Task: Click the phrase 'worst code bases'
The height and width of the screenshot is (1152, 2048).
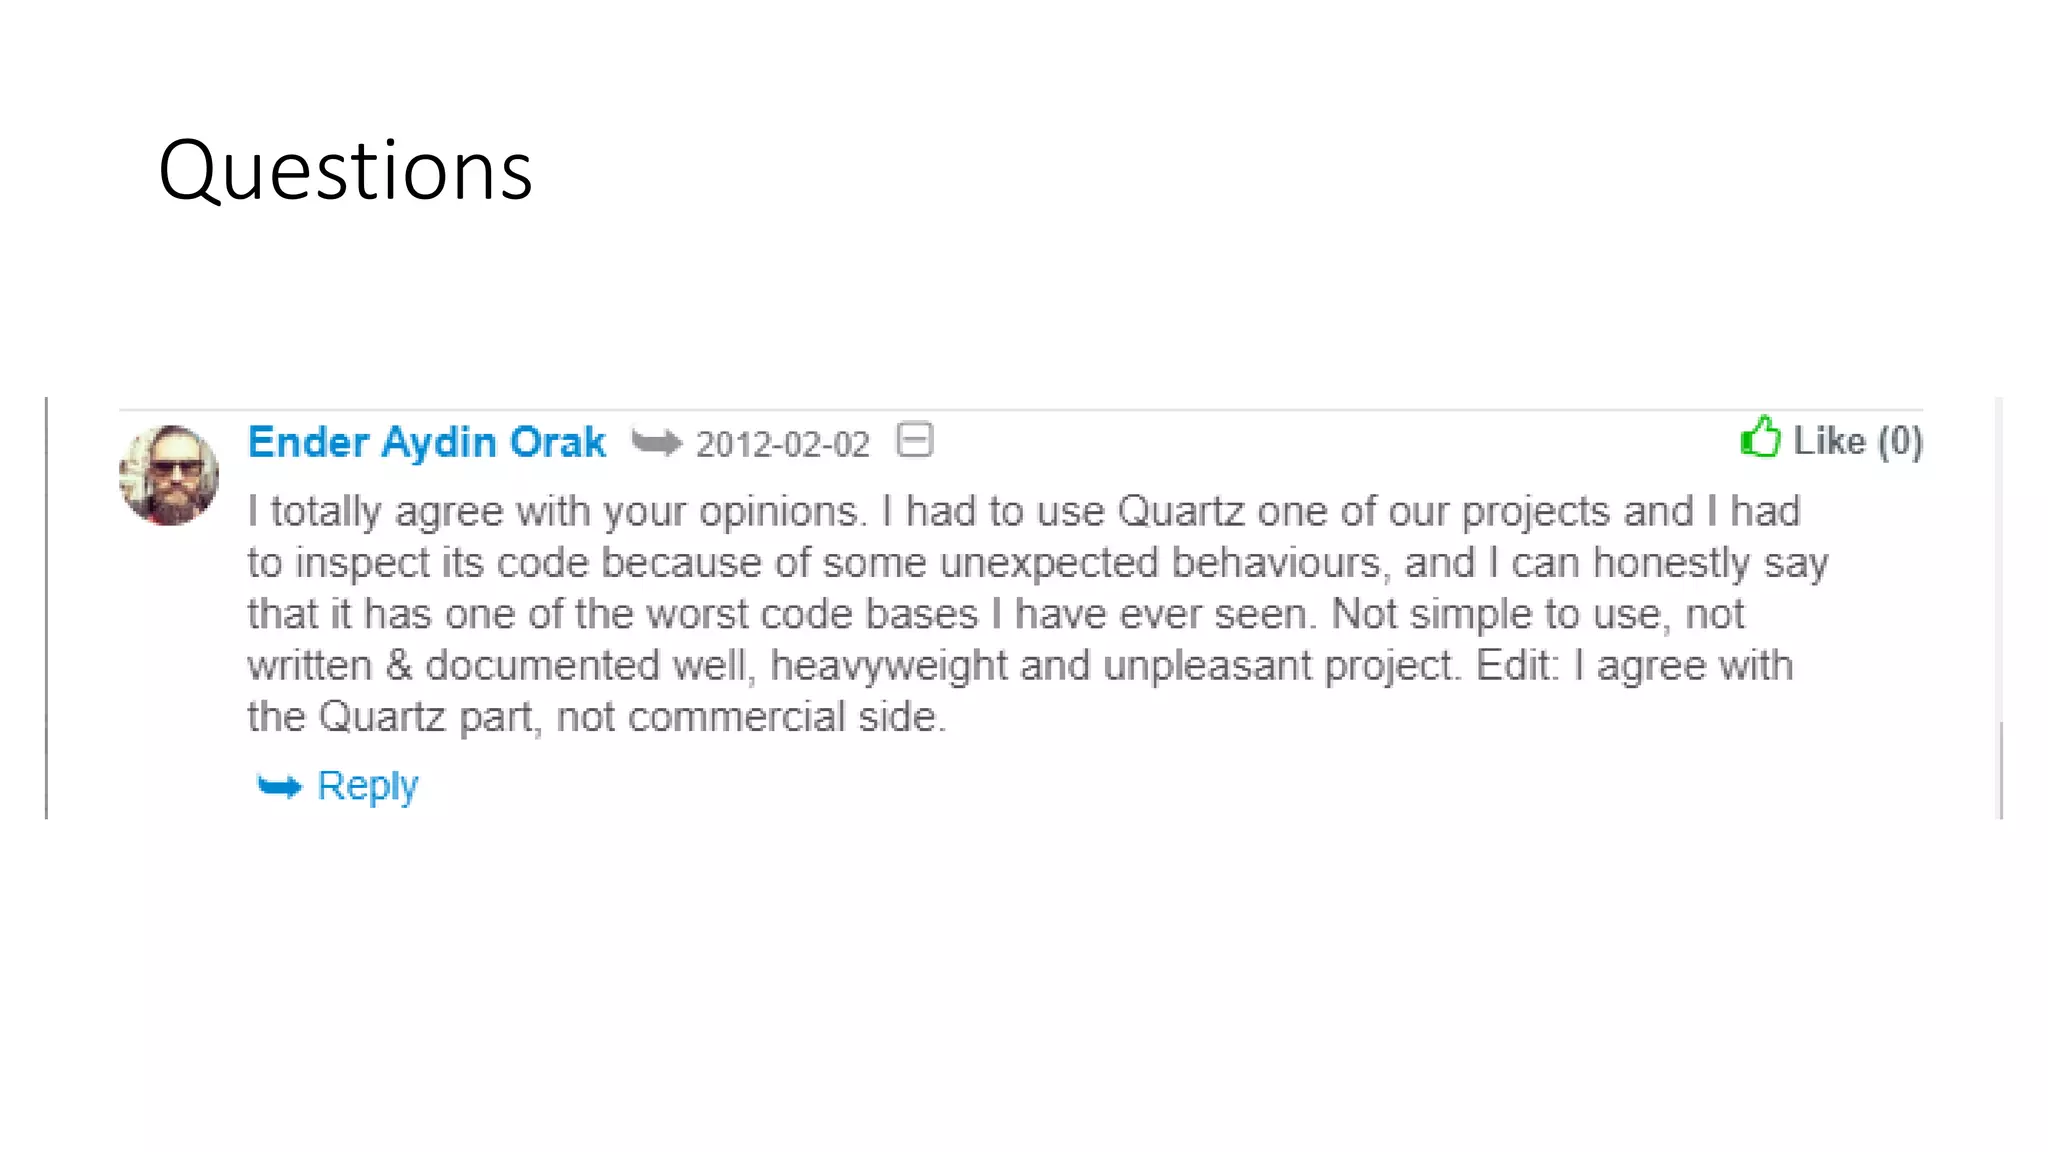Action: 812,614
